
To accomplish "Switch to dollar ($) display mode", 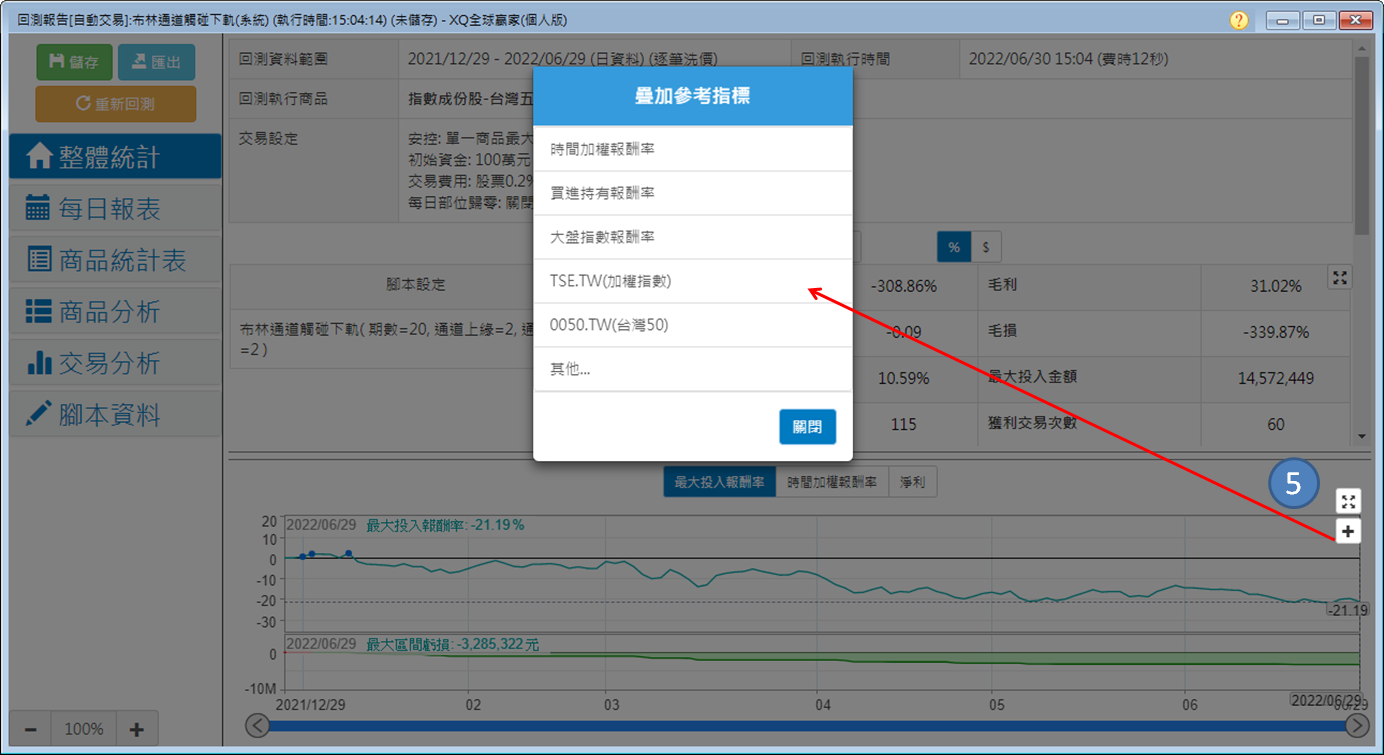I will 986,247.
